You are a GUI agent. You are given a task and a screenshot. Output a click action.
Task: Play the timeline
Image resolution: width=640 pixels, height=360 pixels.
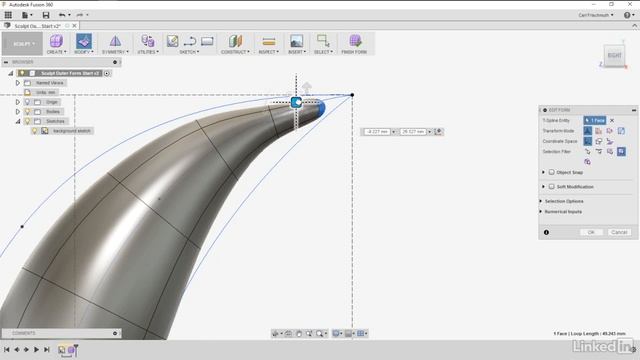coord(36,349)
